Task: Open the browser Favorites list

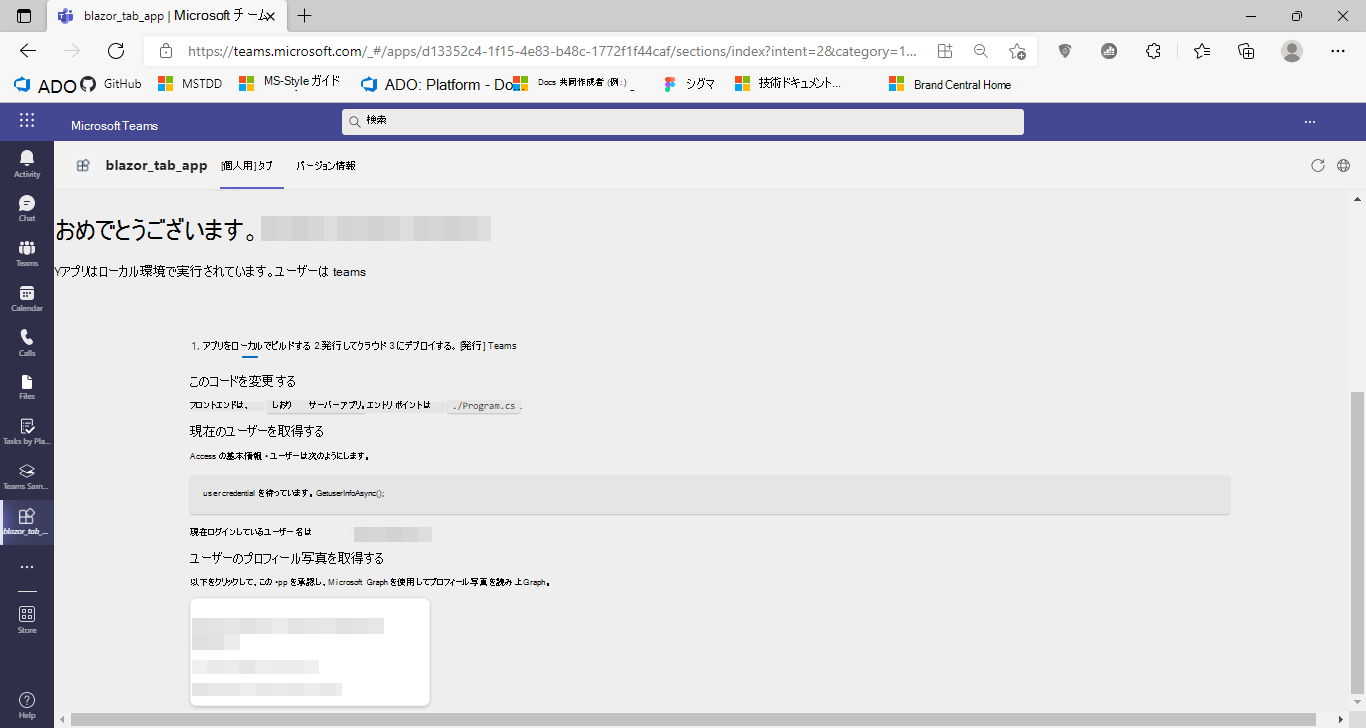Action: 1202,51
